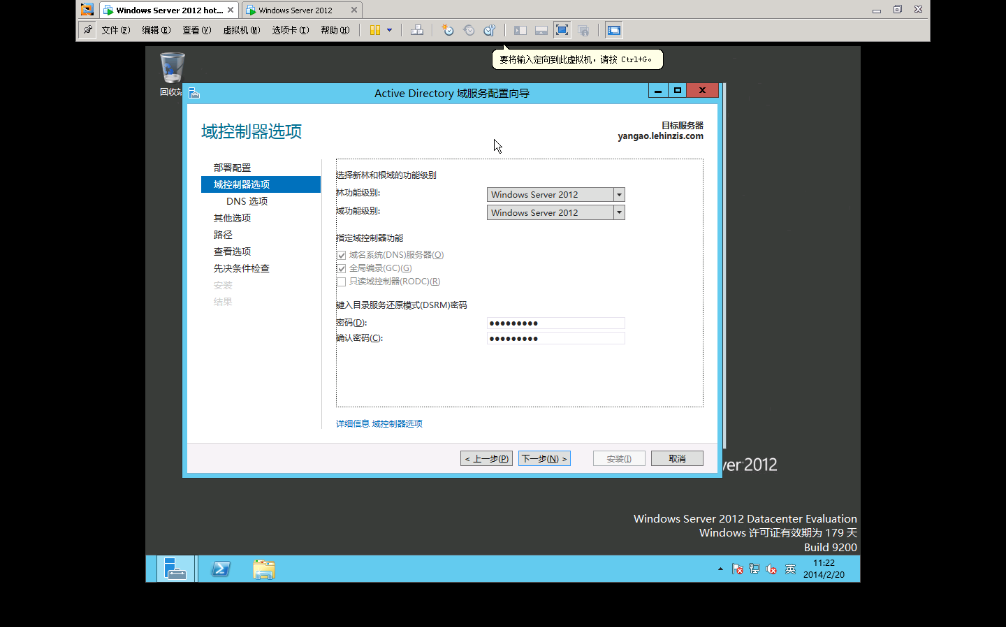Minimize the Active Directory wizard window

tap(658, 90)
